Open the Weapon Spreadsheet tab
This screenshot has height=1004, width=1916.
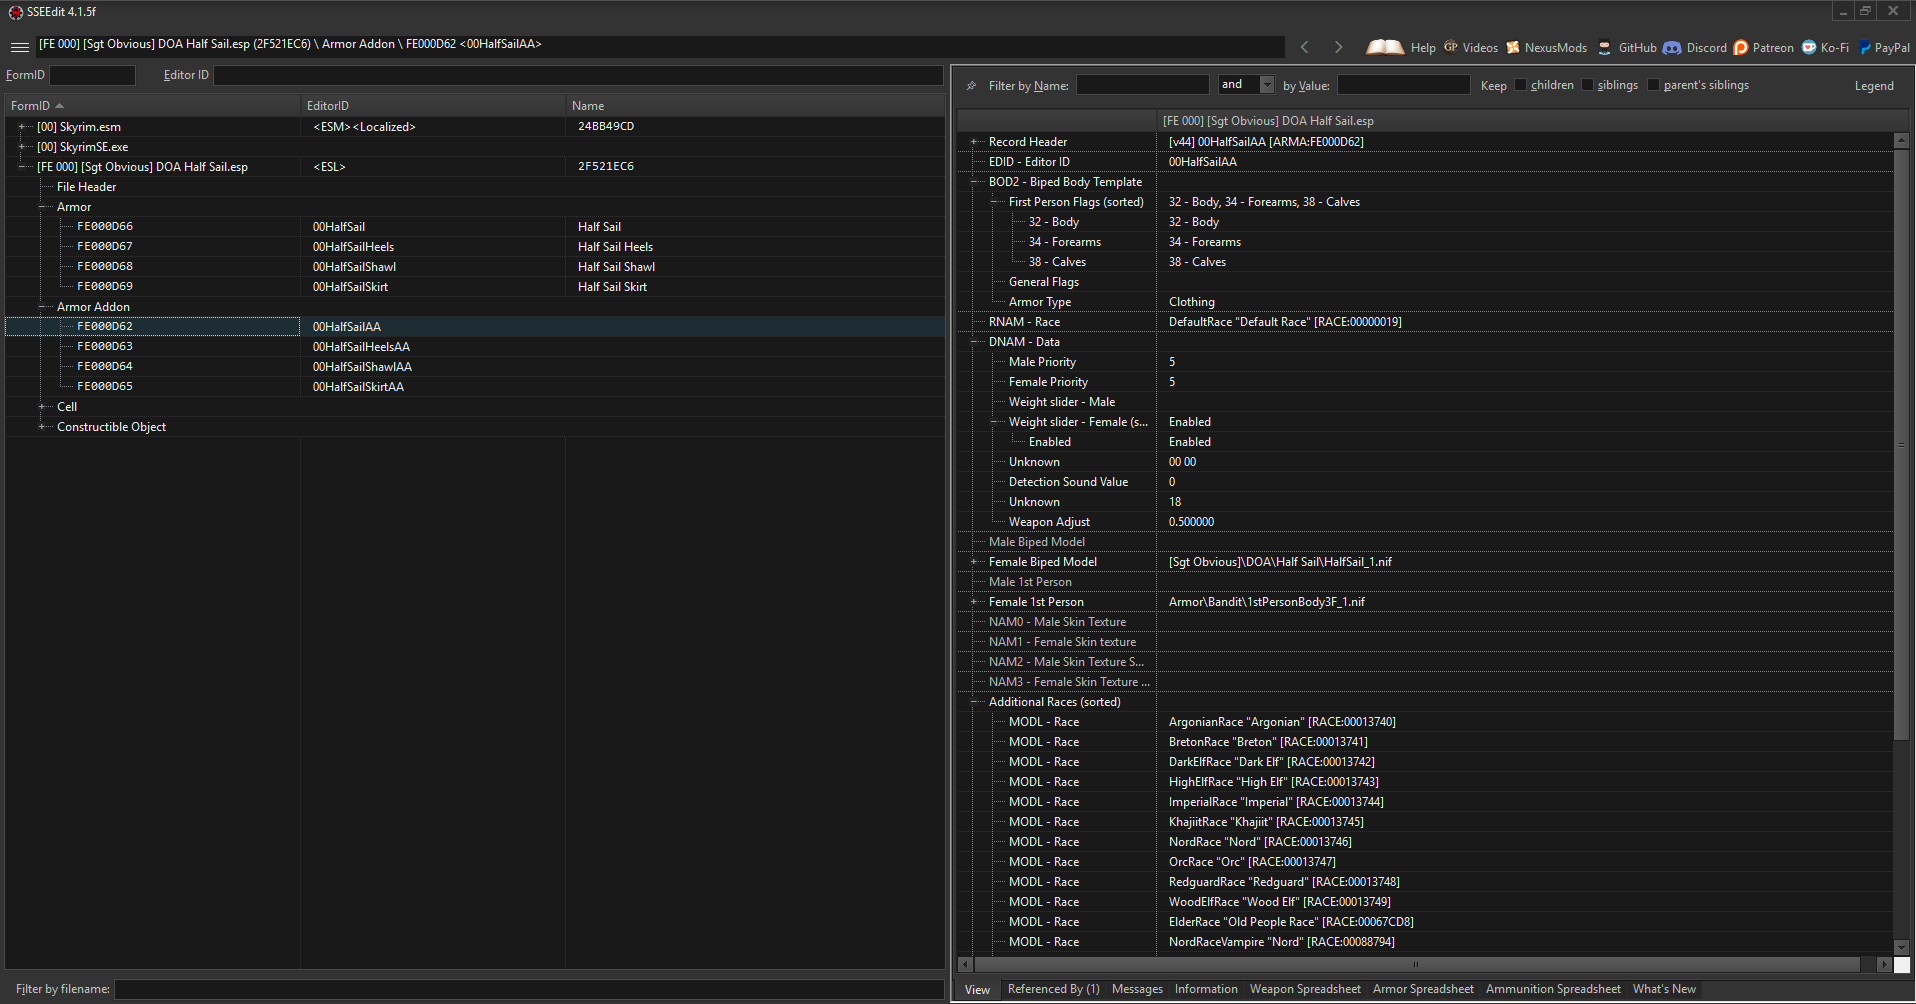tap(1305, 989)
